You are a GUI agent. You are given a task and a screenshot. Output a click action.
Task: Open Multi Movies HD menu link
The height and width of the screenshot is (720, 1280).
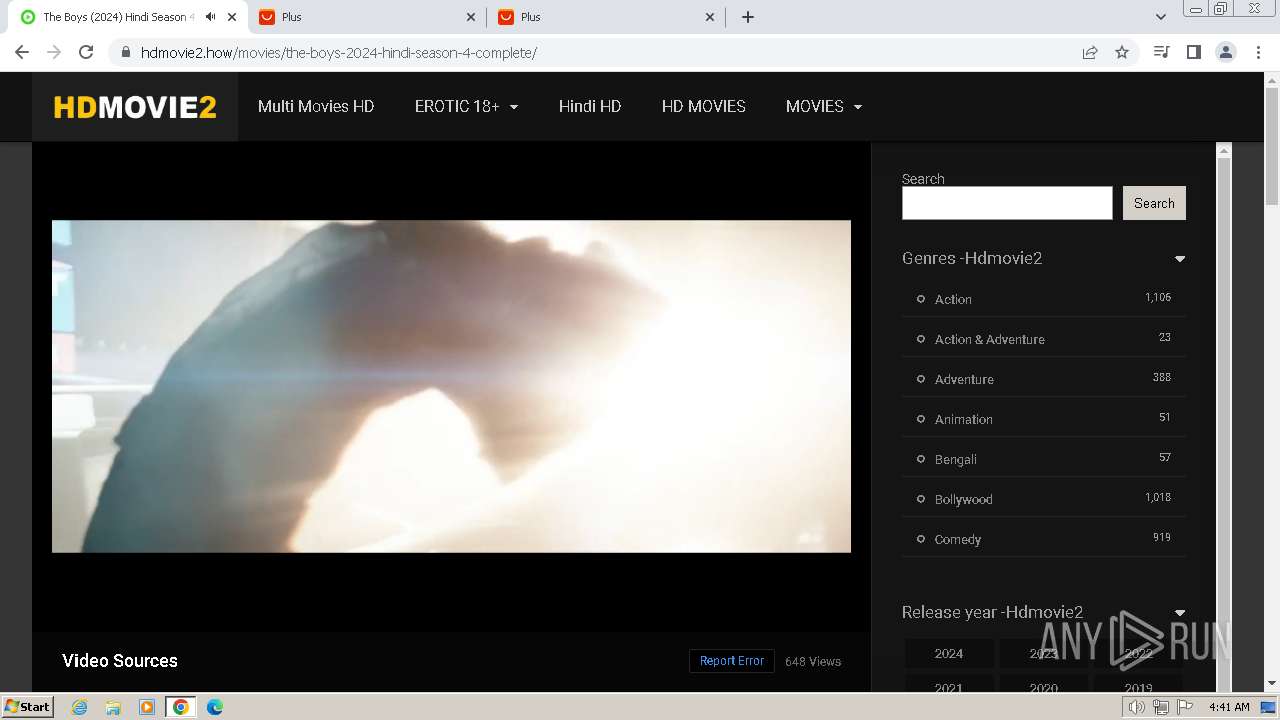tap(316, 106)
